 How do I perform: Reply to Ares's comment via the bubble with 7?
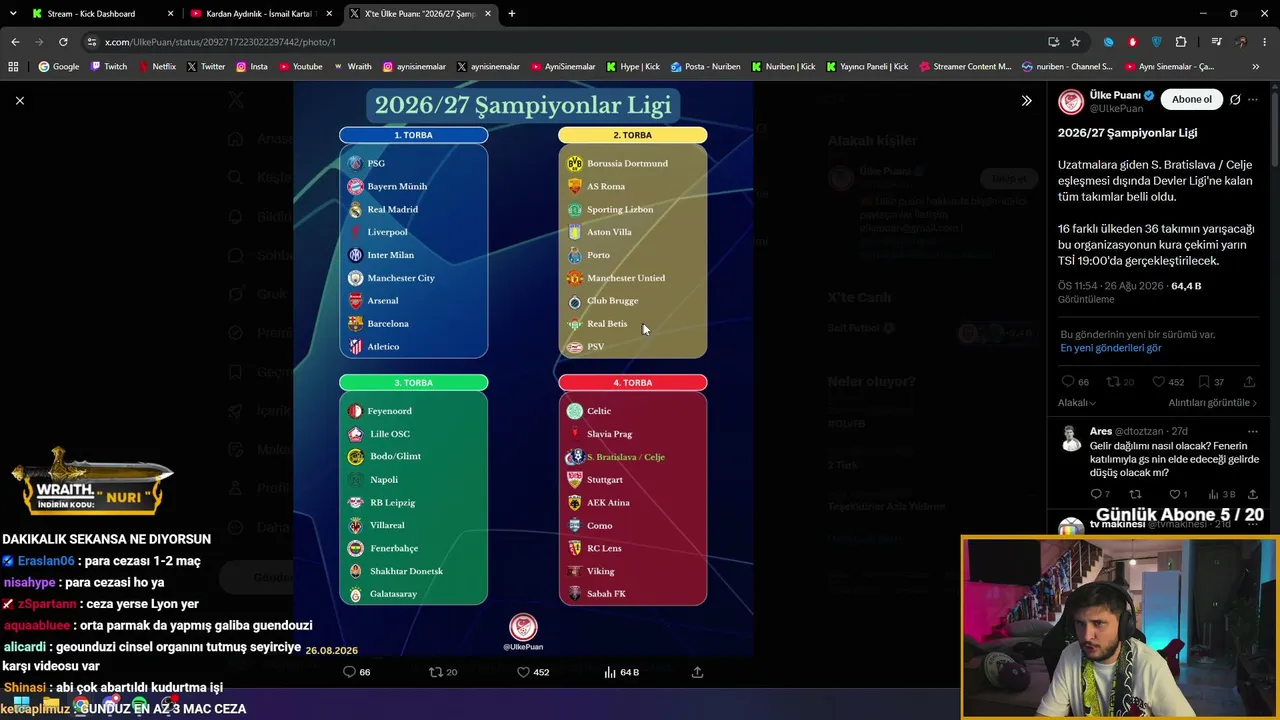coord(1096,494)
